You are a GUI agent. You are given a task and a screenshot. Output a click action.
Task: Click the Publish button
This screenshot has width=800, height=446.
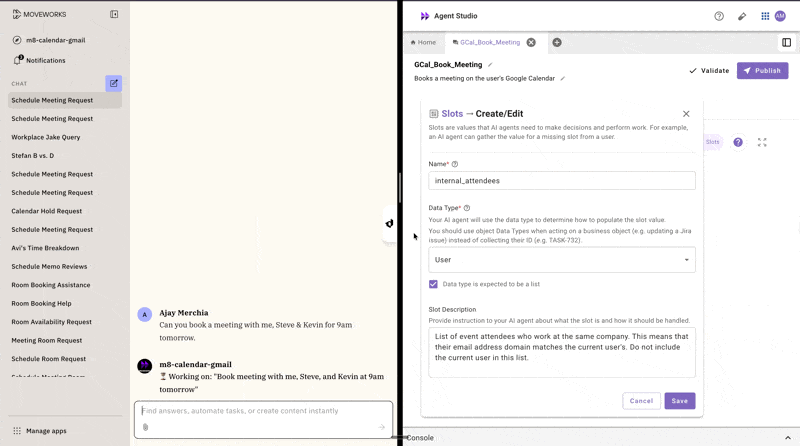pos(762,70)
